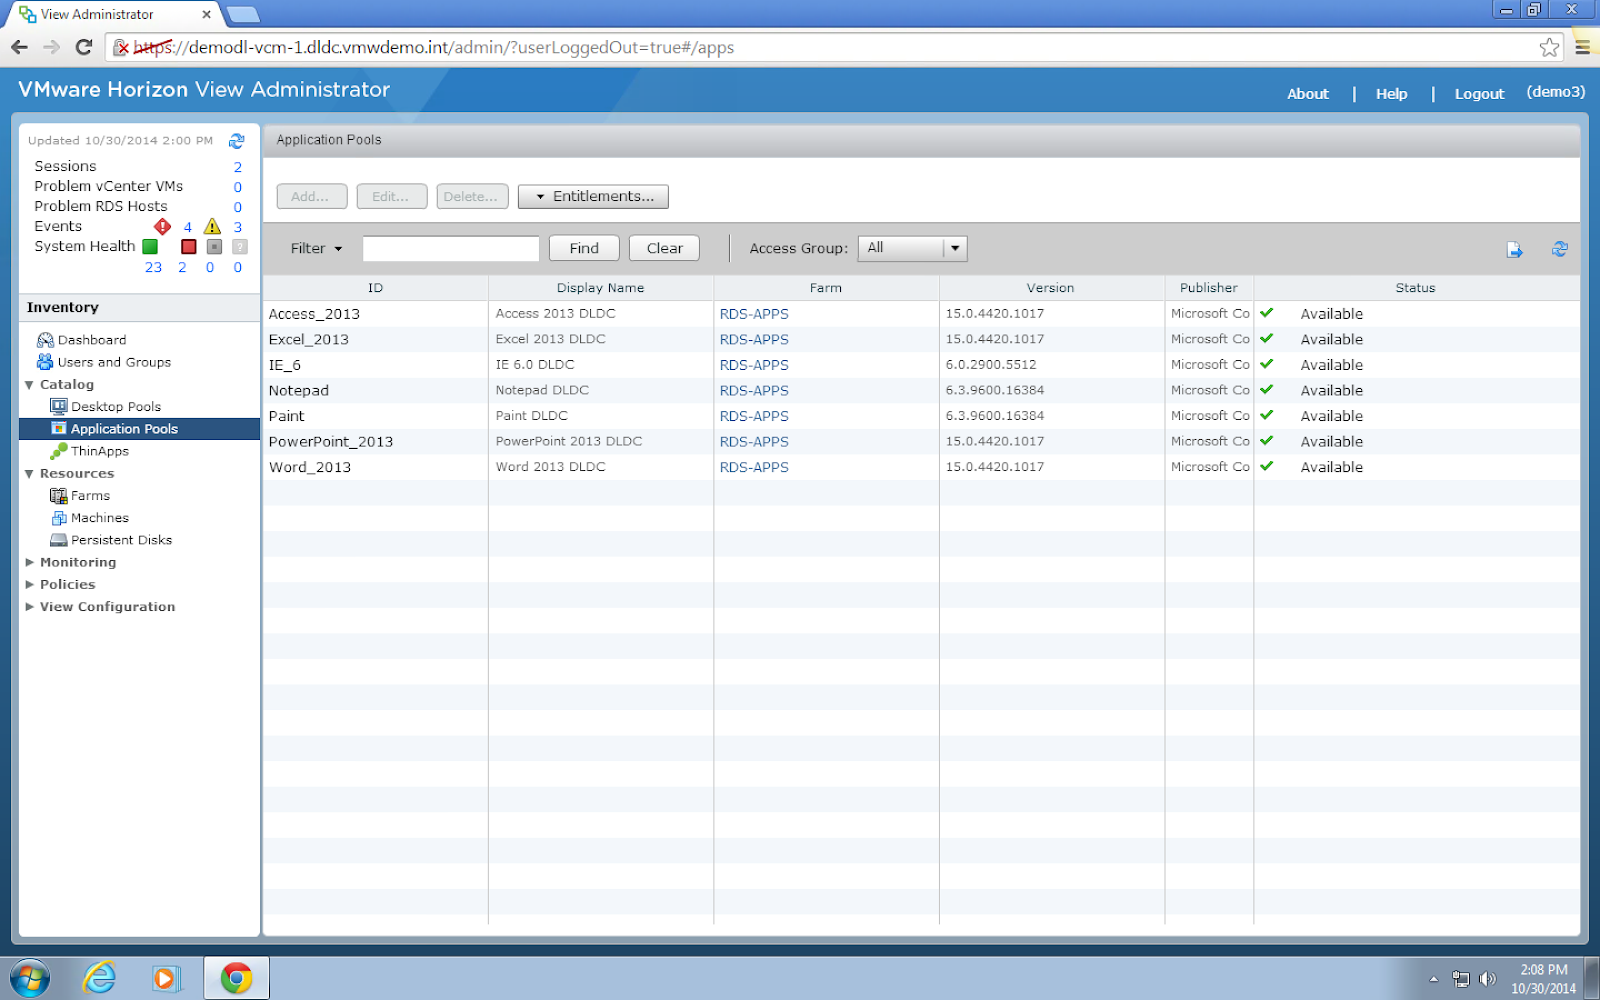The height and width of the screenshot is (1000, 1600).
Task: Open the Help link
Action: pyautogui.click(x=1391, y=94)
